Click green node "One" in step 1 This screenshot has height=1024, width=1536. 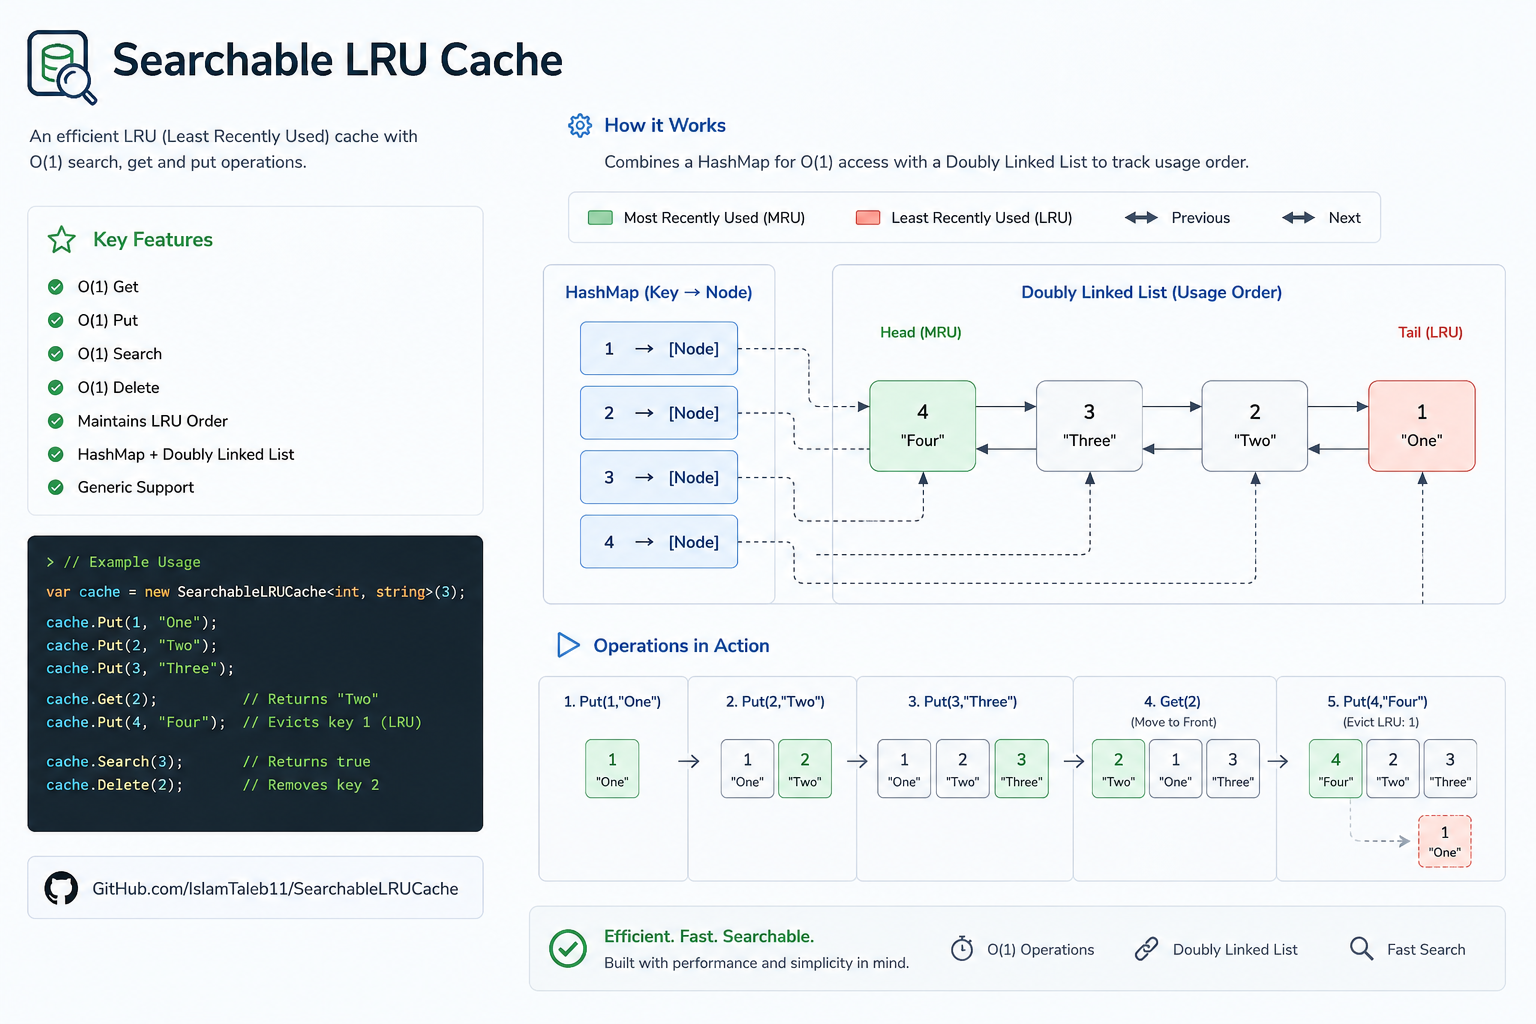click(612, 769)
